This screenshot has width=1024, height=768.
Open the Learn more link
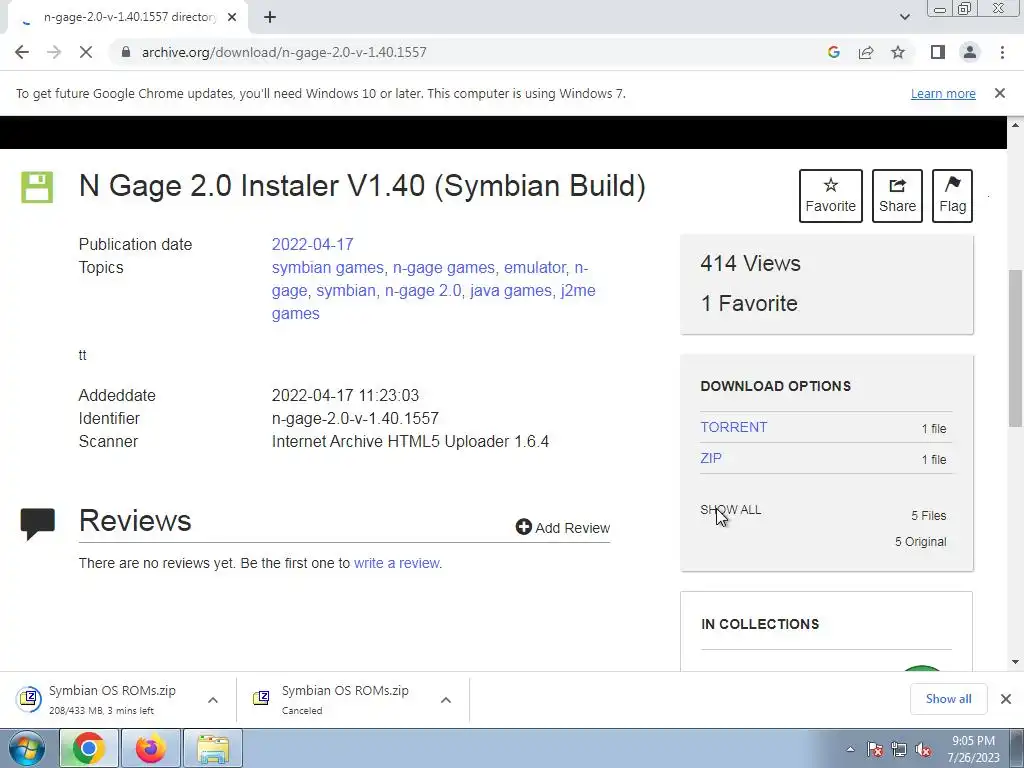pyautogui.click(x=943, y=93)
